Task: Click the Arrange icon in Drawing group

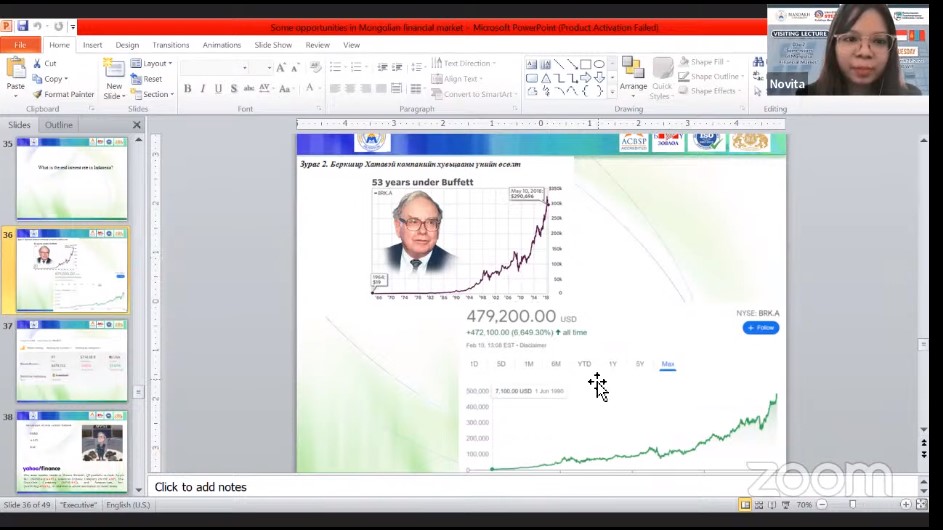Action: click(633, 68)
